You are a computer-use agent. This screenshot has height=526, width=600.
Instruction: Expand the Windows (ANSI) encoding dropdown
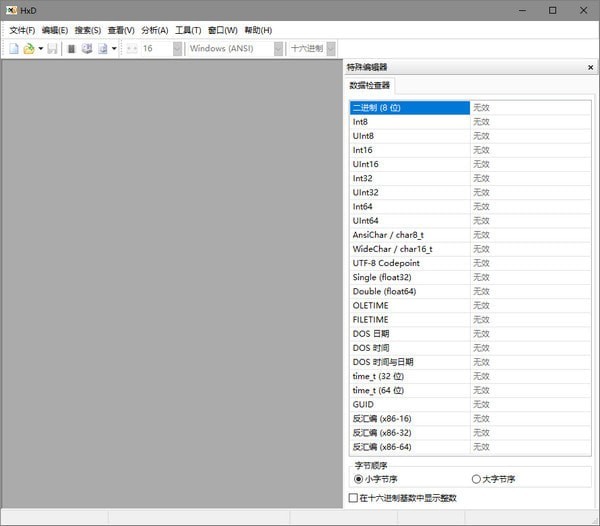coord(278,48)
